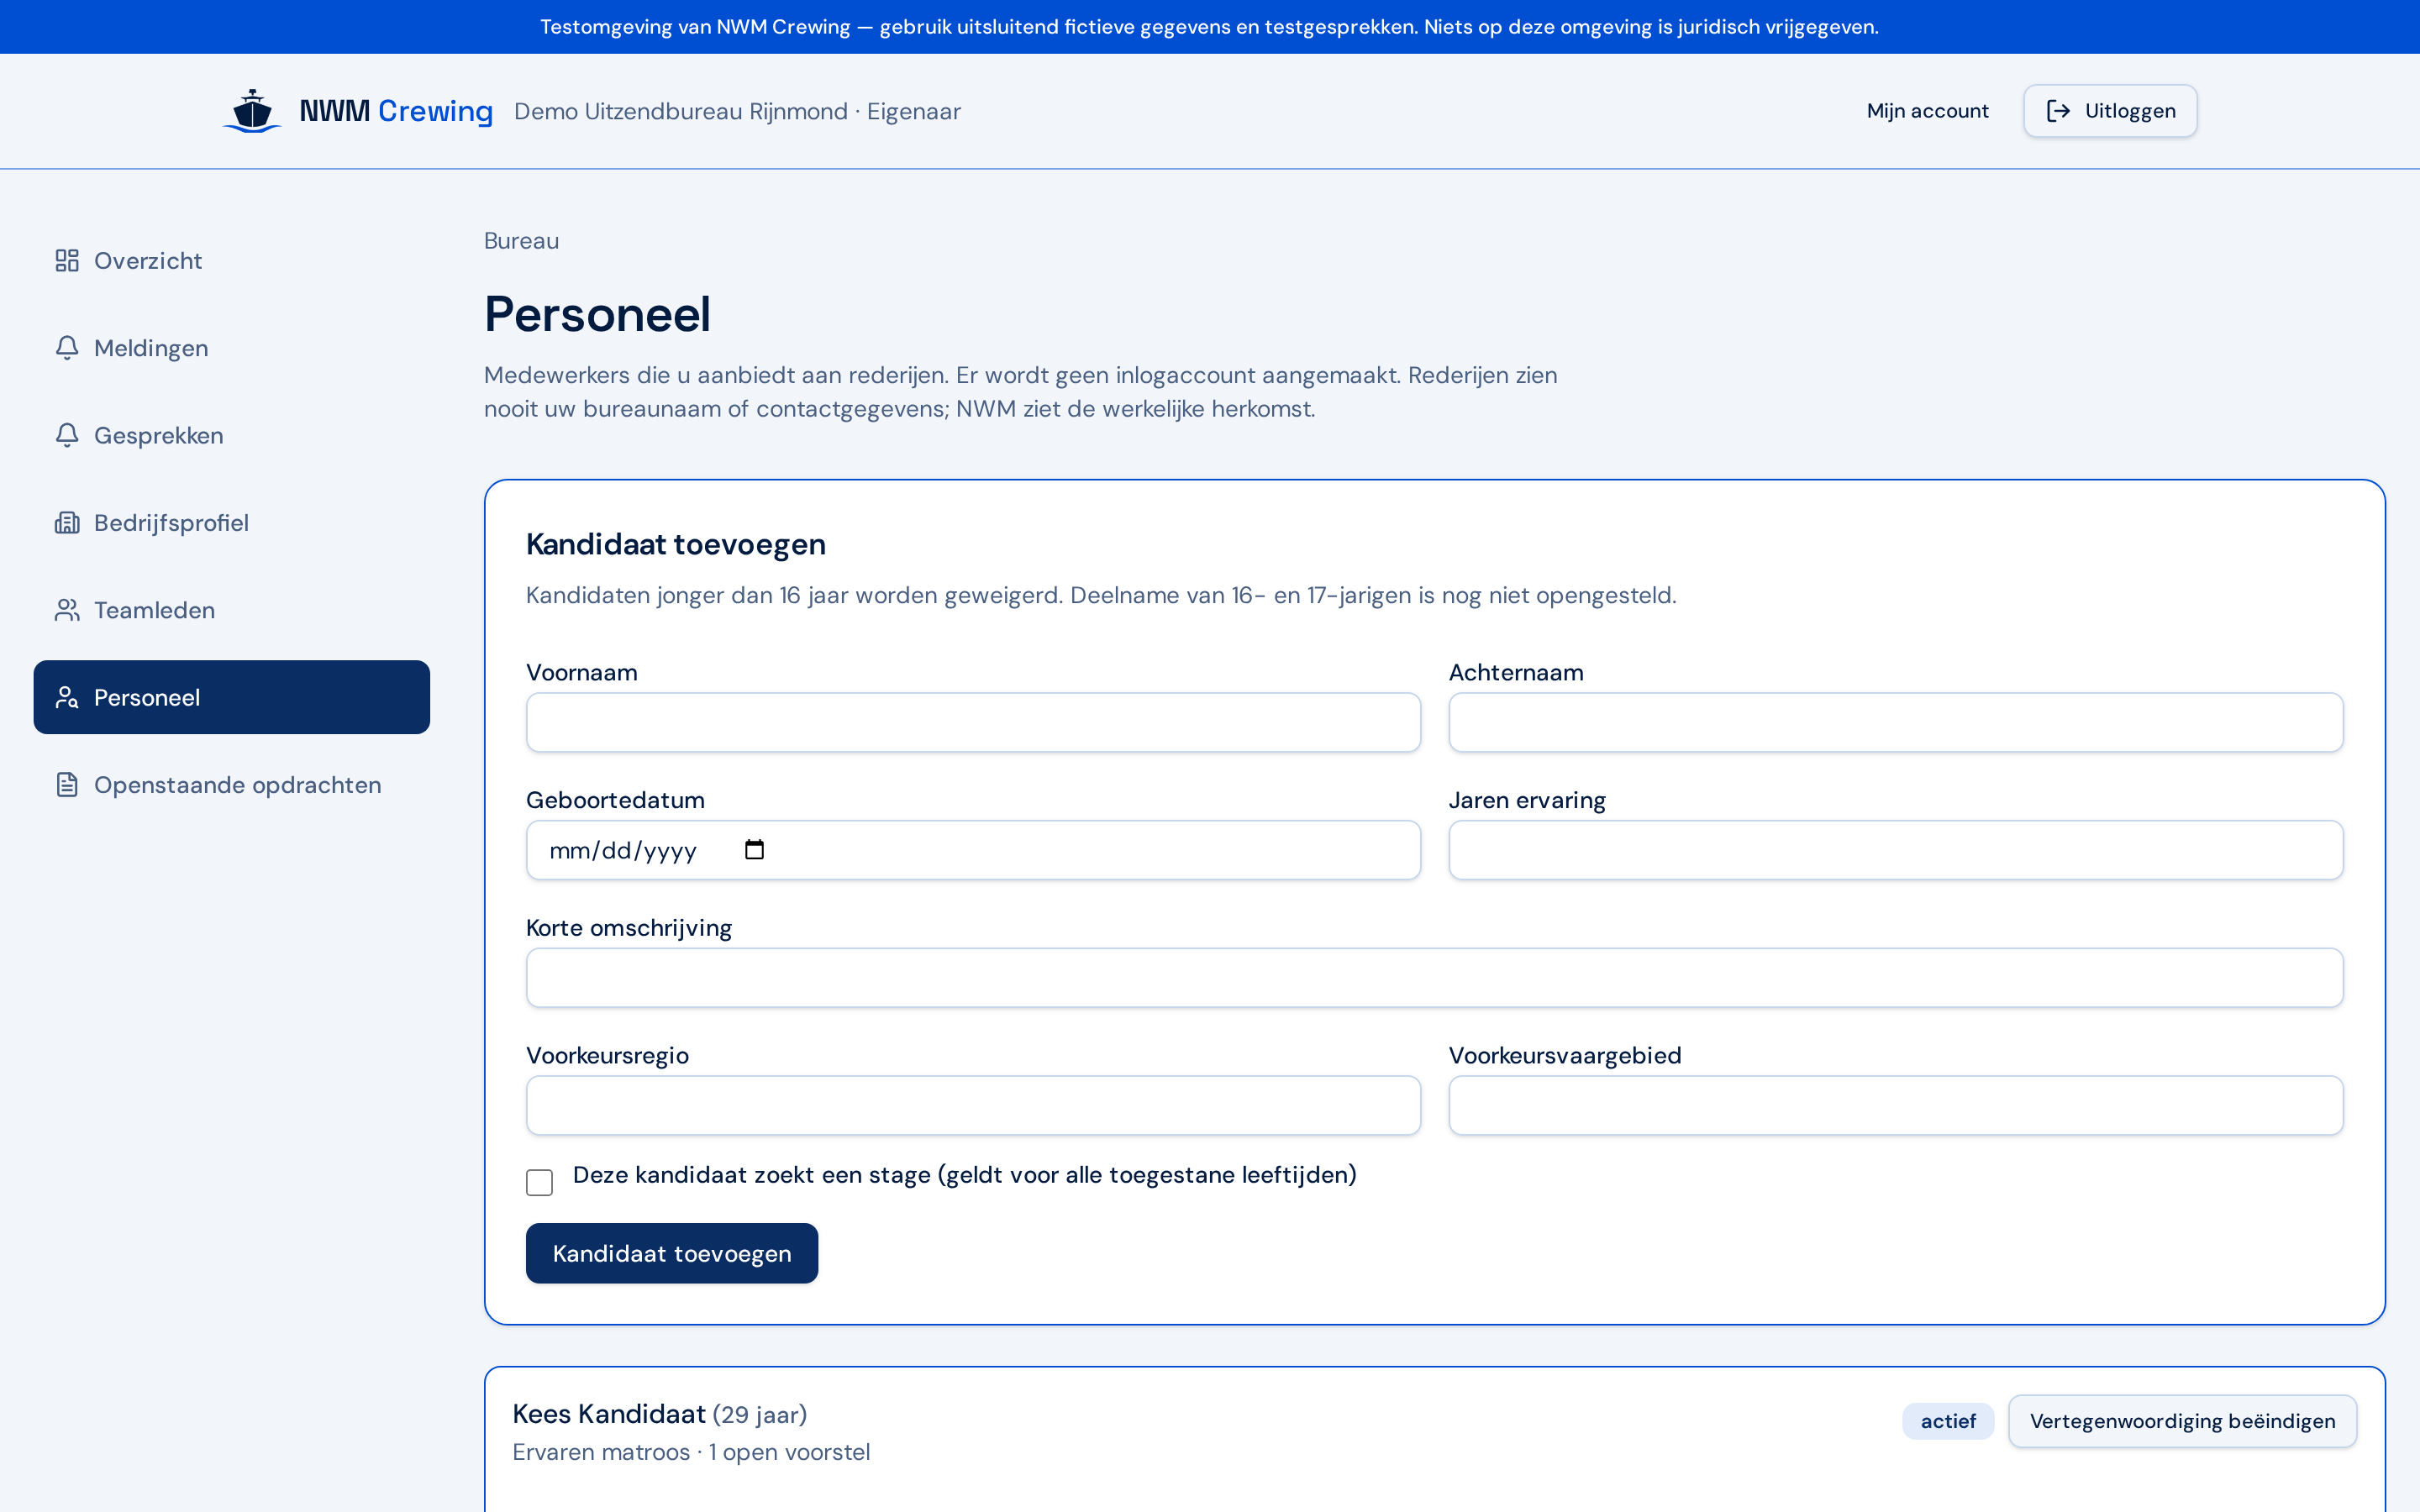Click the bell icon next to Gesprekken
Screen dimensions: 2420x1512
pos(67,435)
